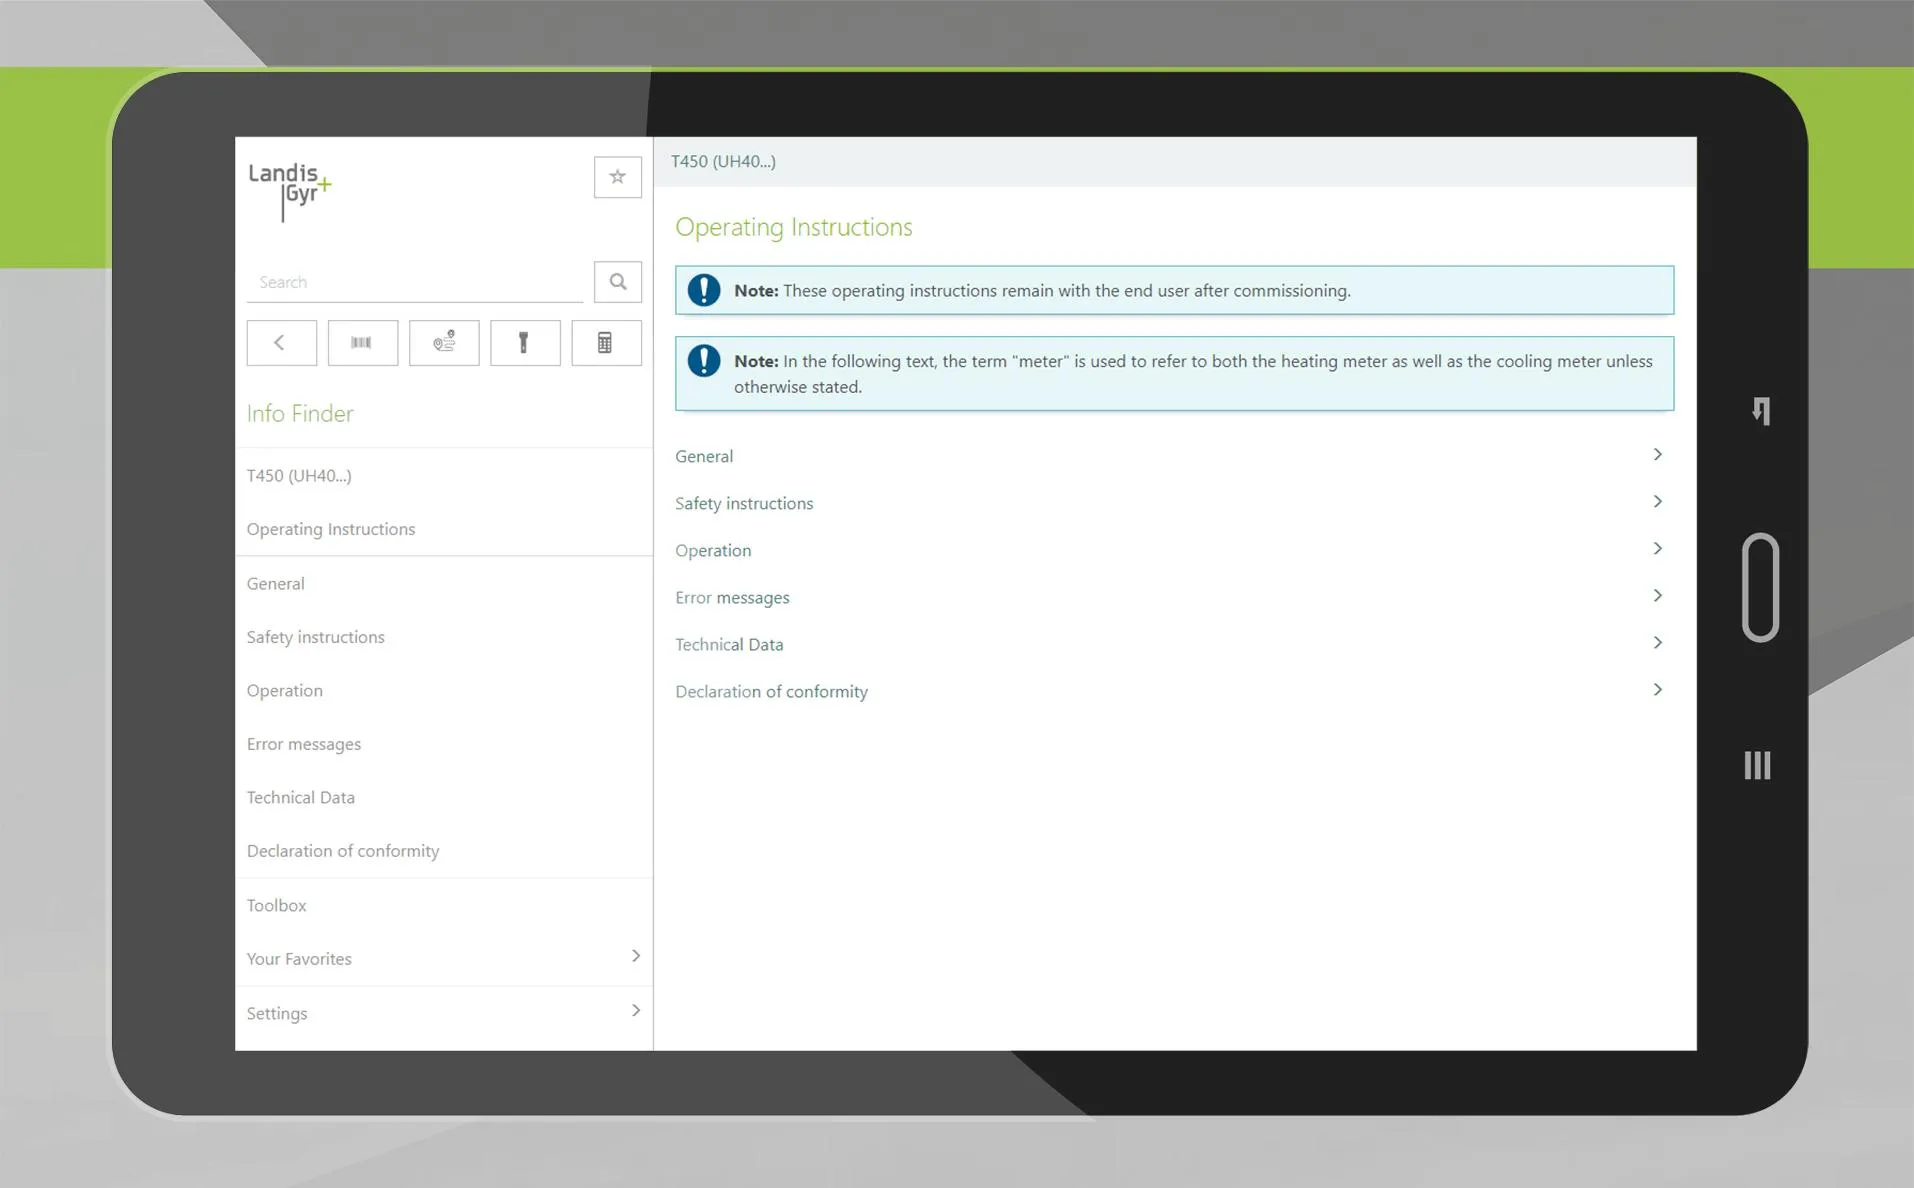Open the Operation link in content

click(713, 550)
